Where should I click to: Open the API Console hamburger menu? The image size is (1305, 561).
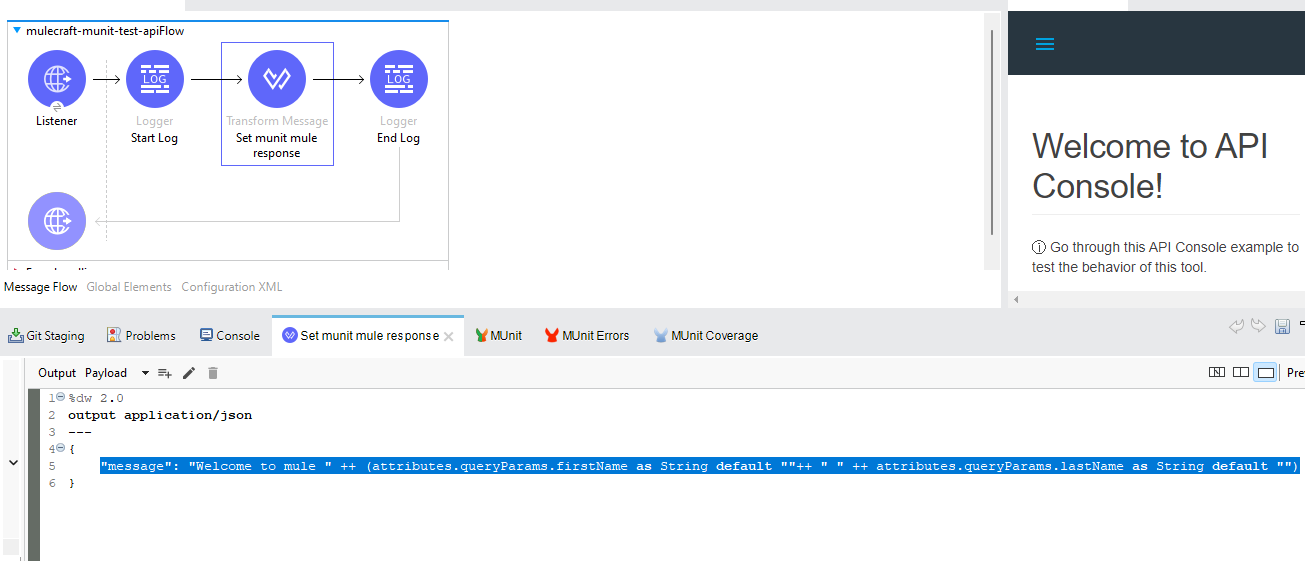1045,44
